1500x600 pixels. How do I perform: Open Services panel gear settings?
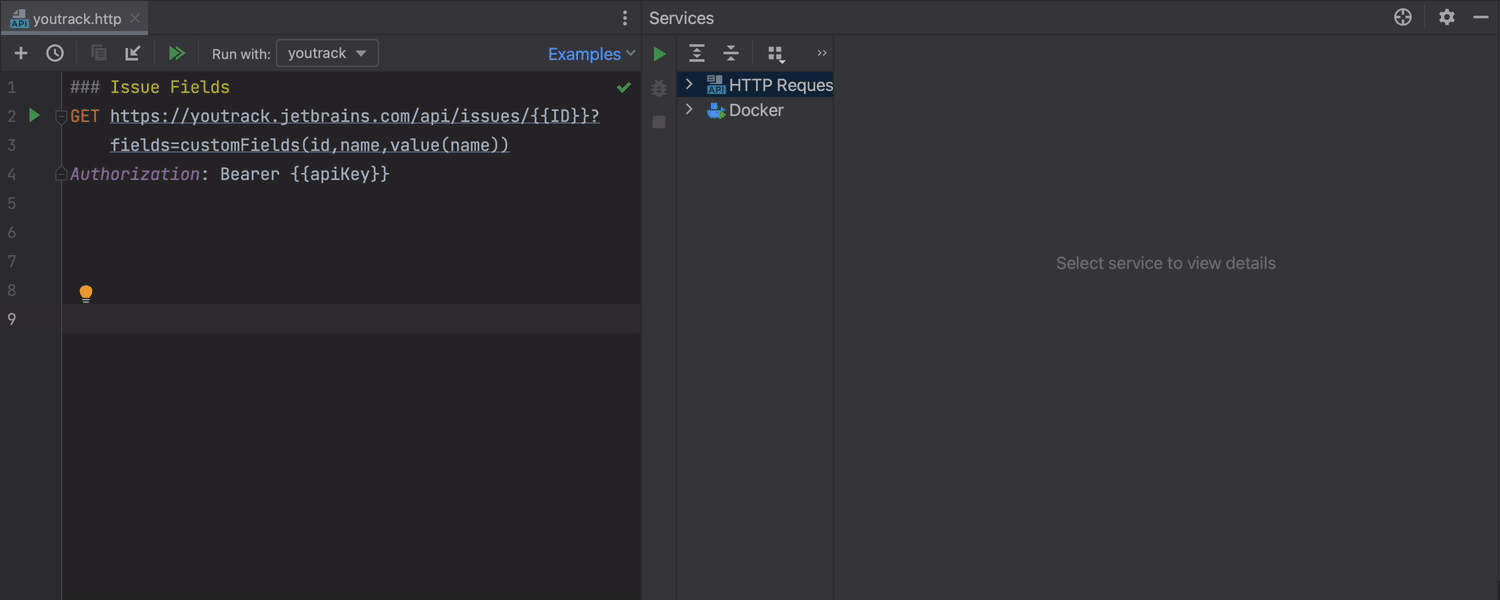(x=1446, y=18)
